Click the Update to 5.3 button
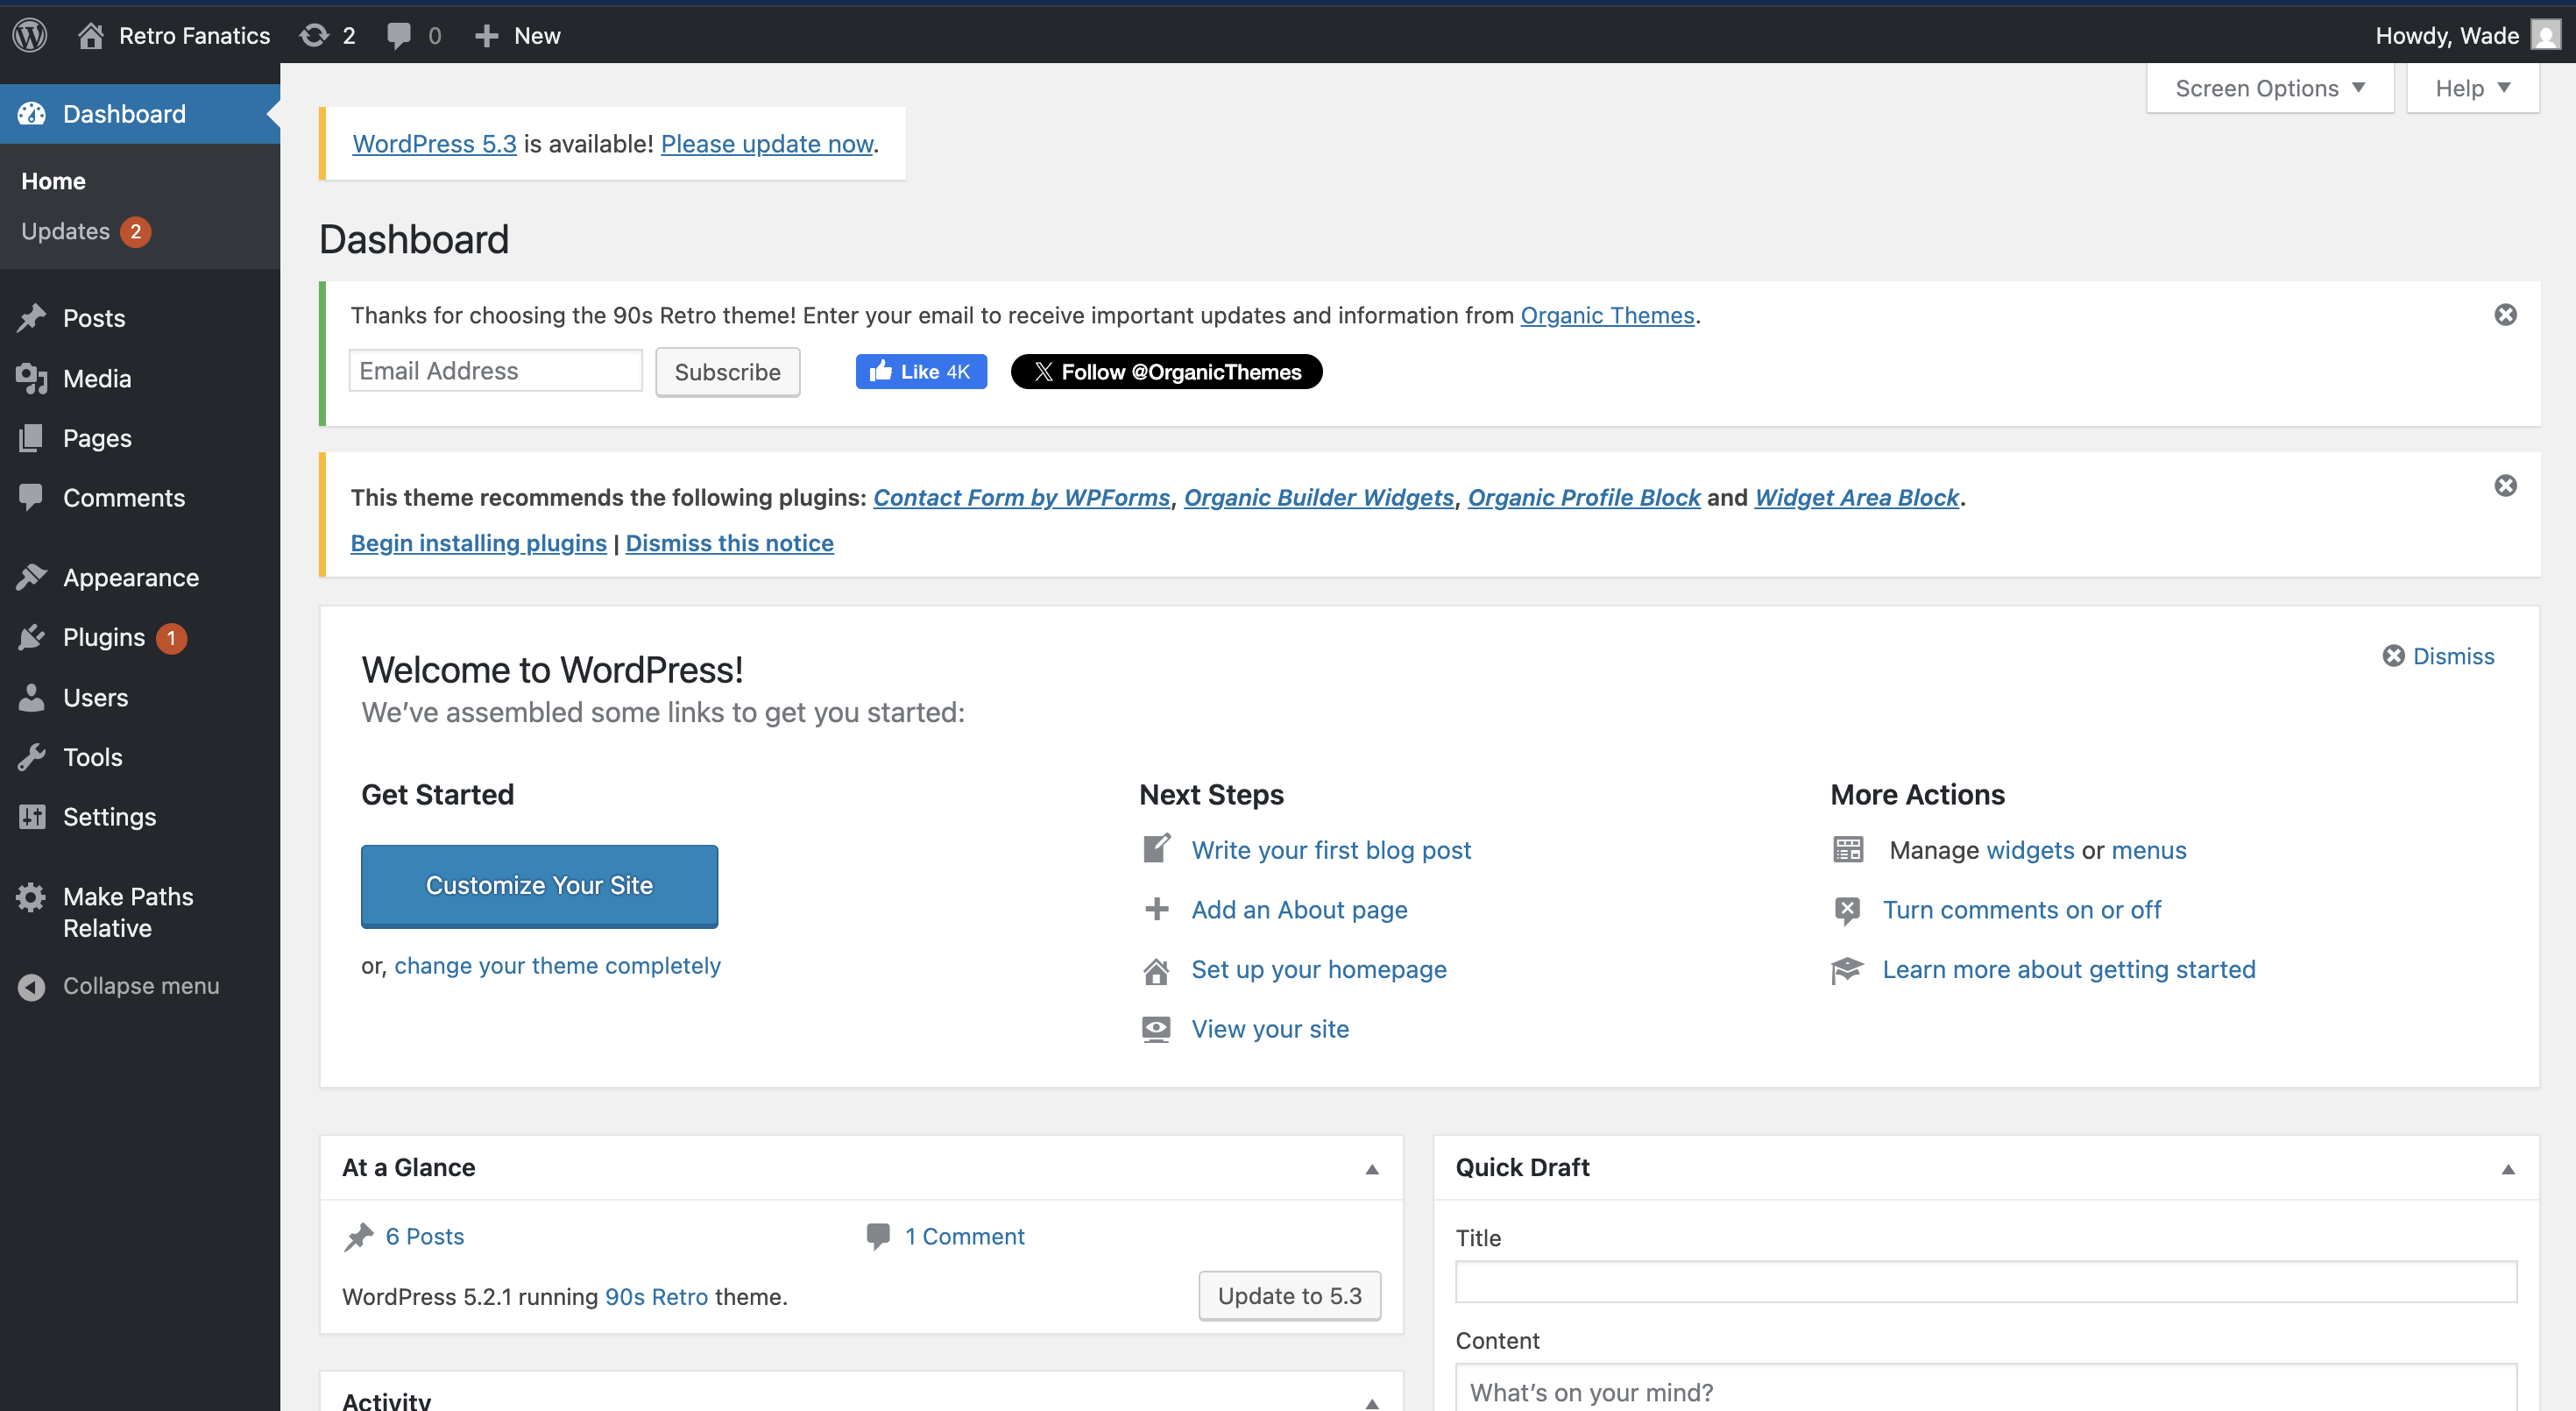 [1289, 1296]
